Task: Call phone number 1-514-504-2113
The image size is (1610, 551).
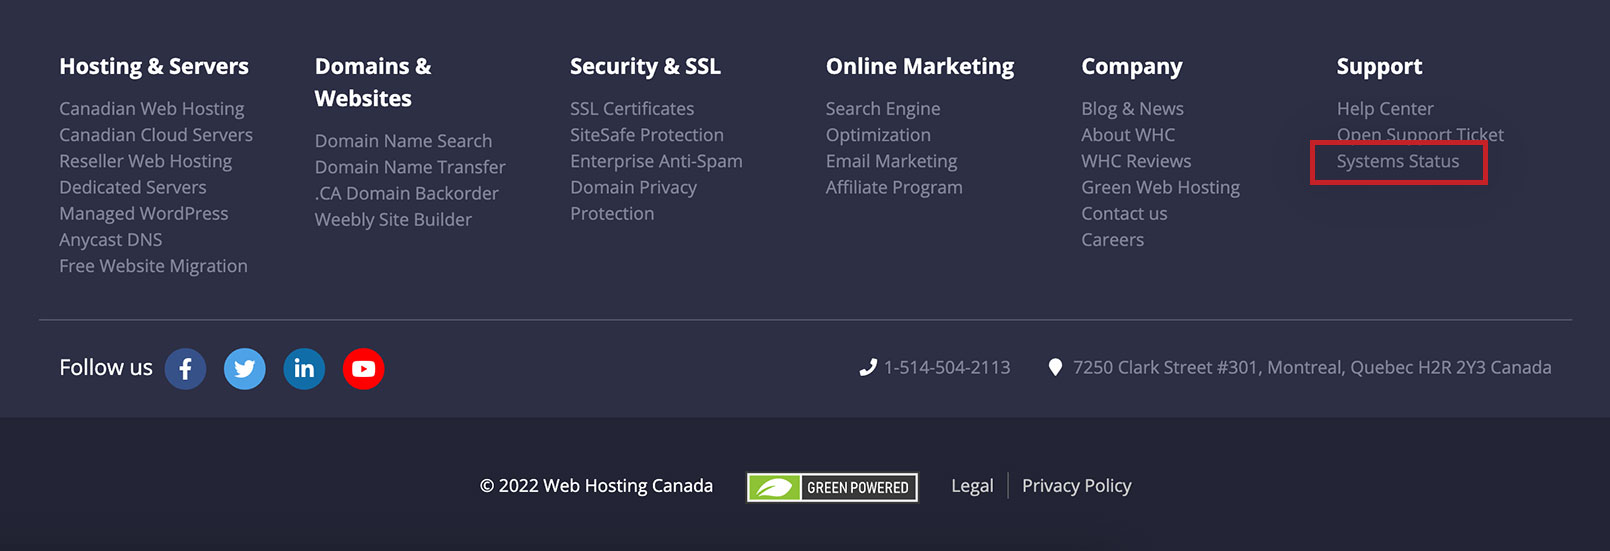Action: pos(947,368)
